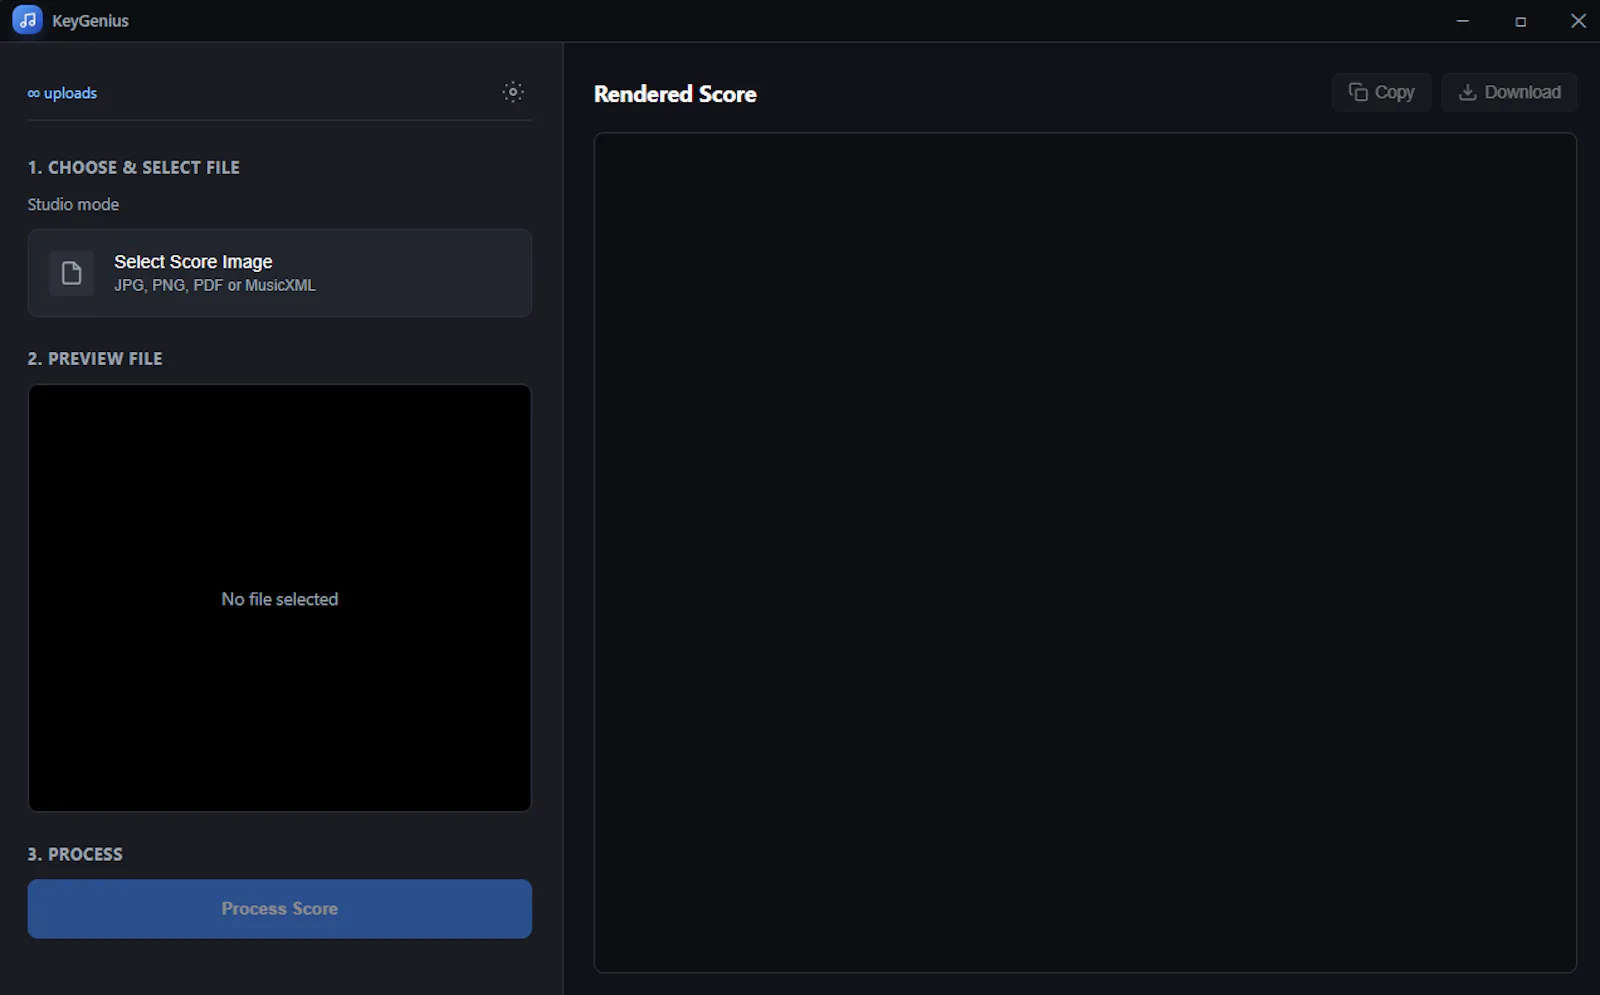
Task: Click the '1. CHOOSE & SELECT FILE' heading
Action: 134,167
